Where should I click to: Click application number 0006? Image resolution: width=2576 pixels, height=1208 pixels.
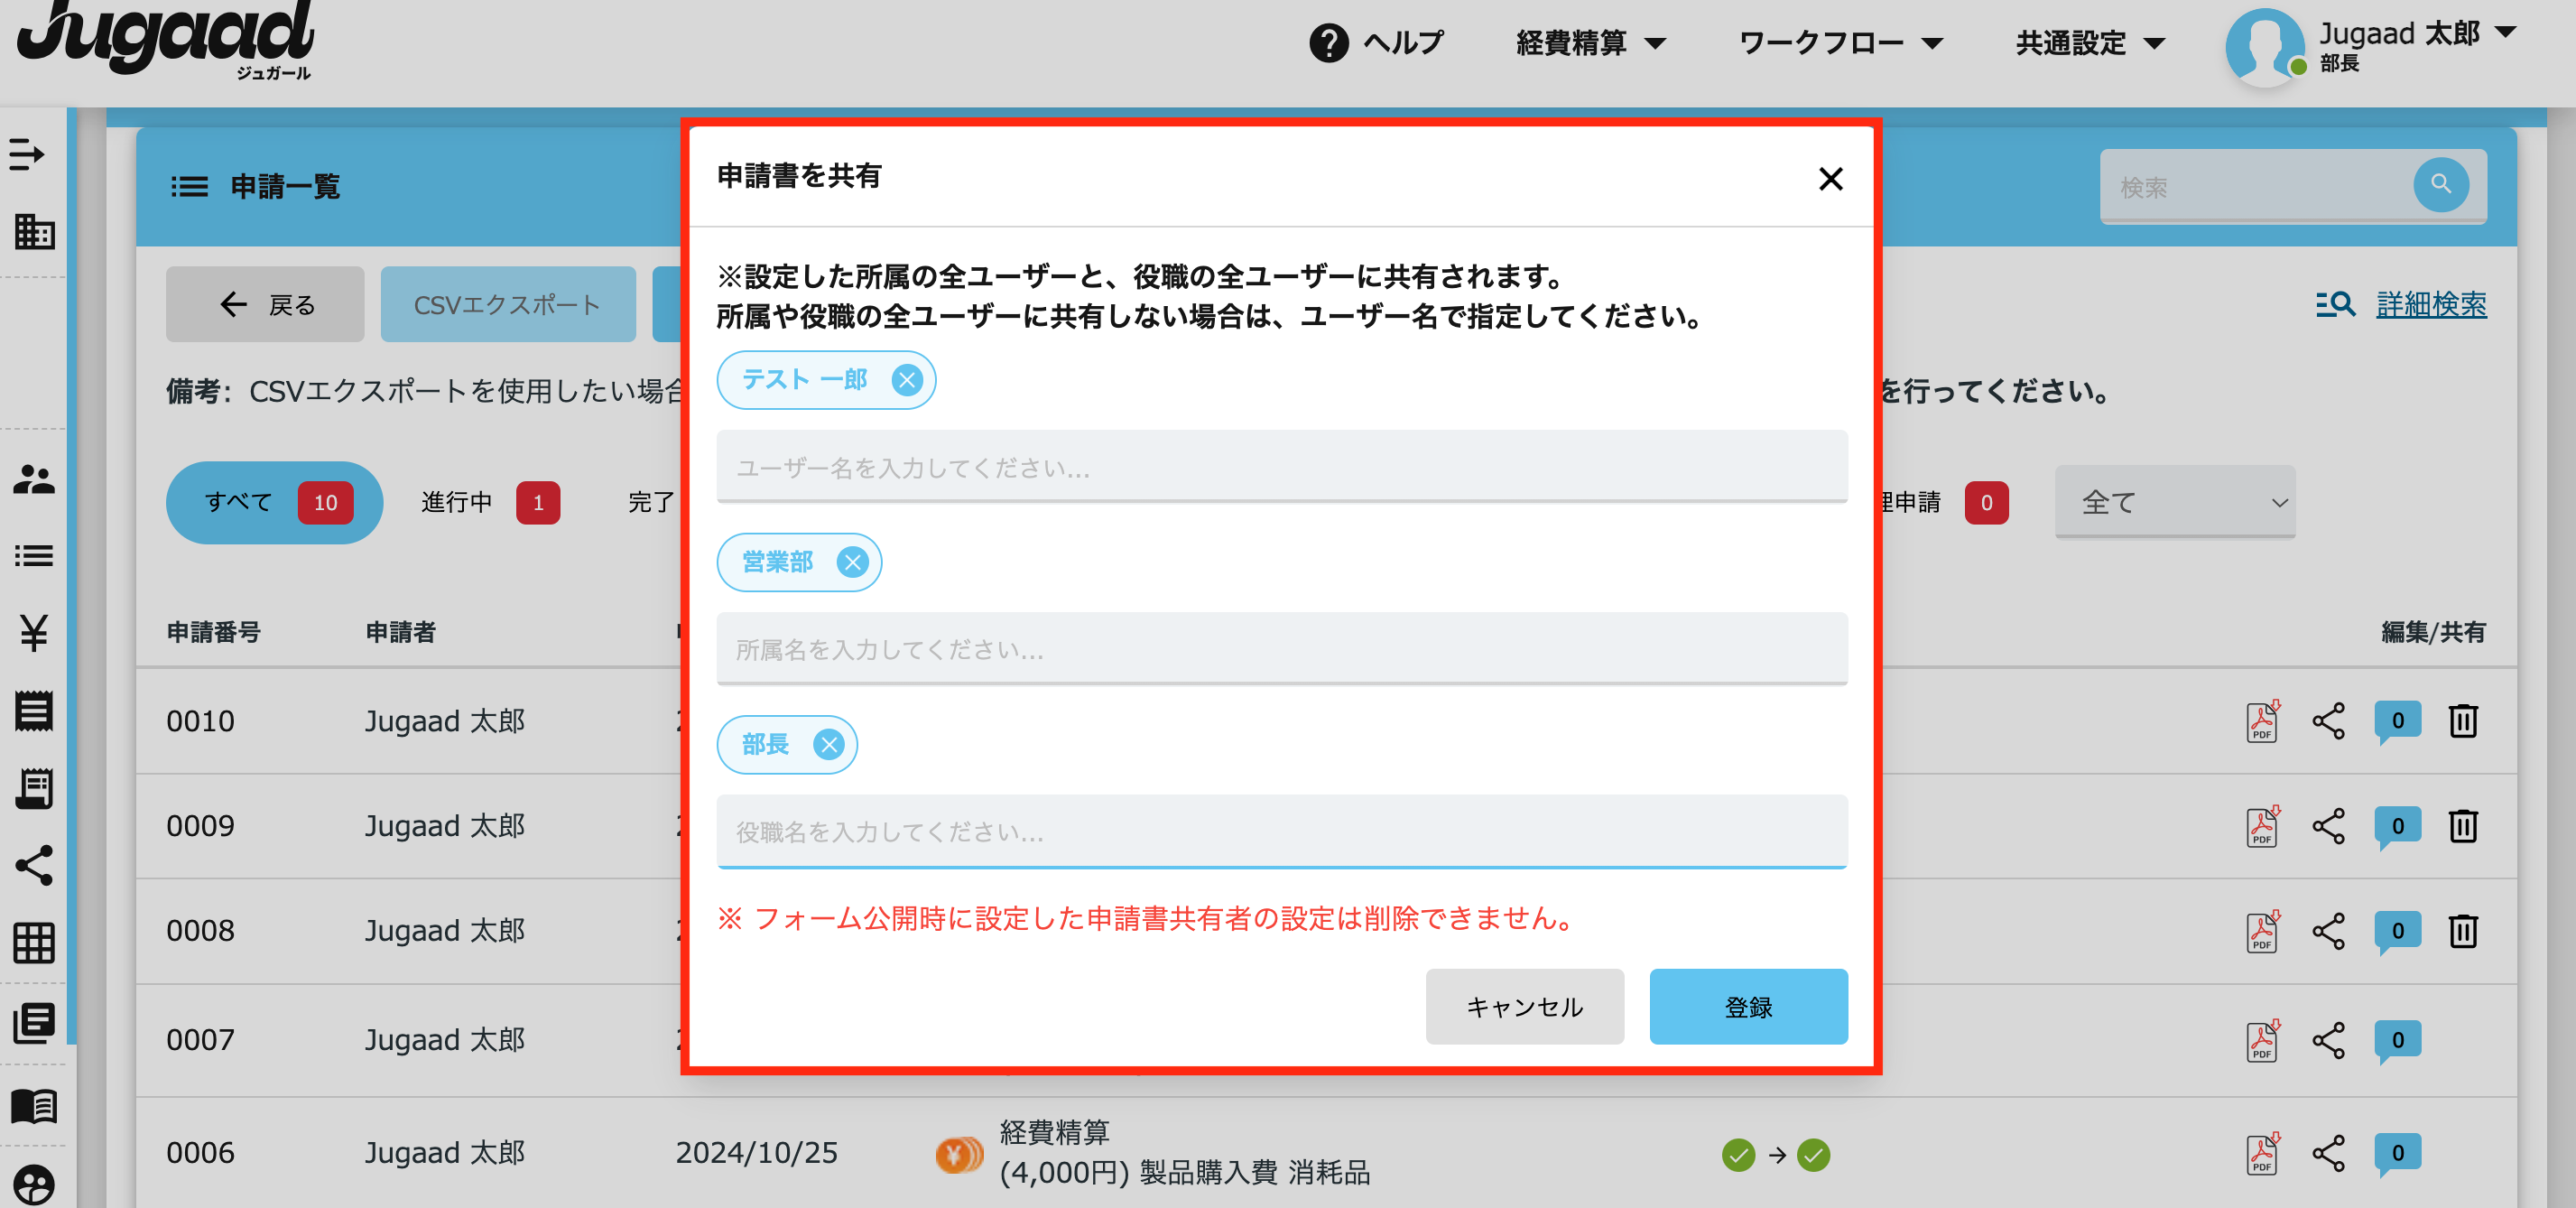click(x=200, y=1152)
